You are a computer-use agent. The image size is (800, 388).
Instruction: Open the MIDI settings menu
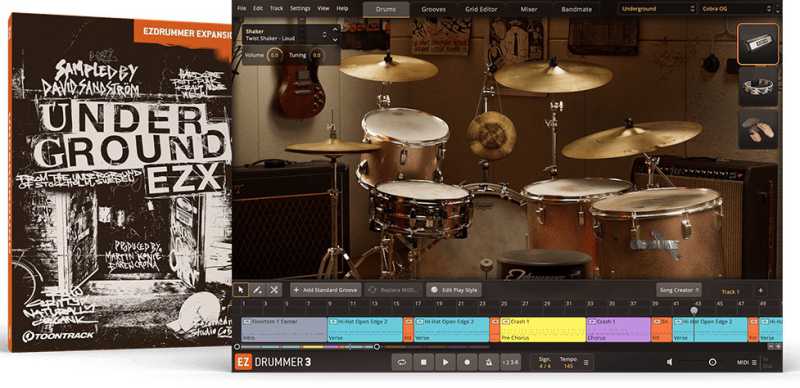tap(747, 362)
